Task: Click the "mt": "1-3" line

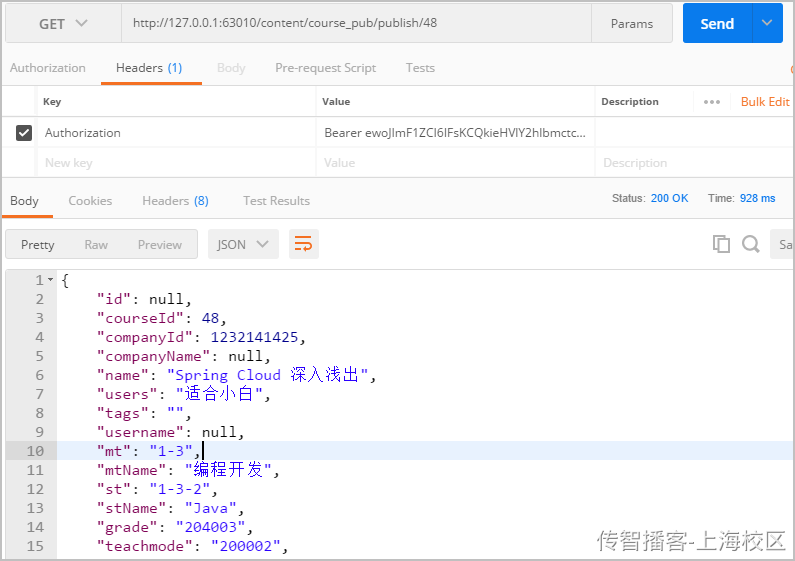Action: click(149, 451)
